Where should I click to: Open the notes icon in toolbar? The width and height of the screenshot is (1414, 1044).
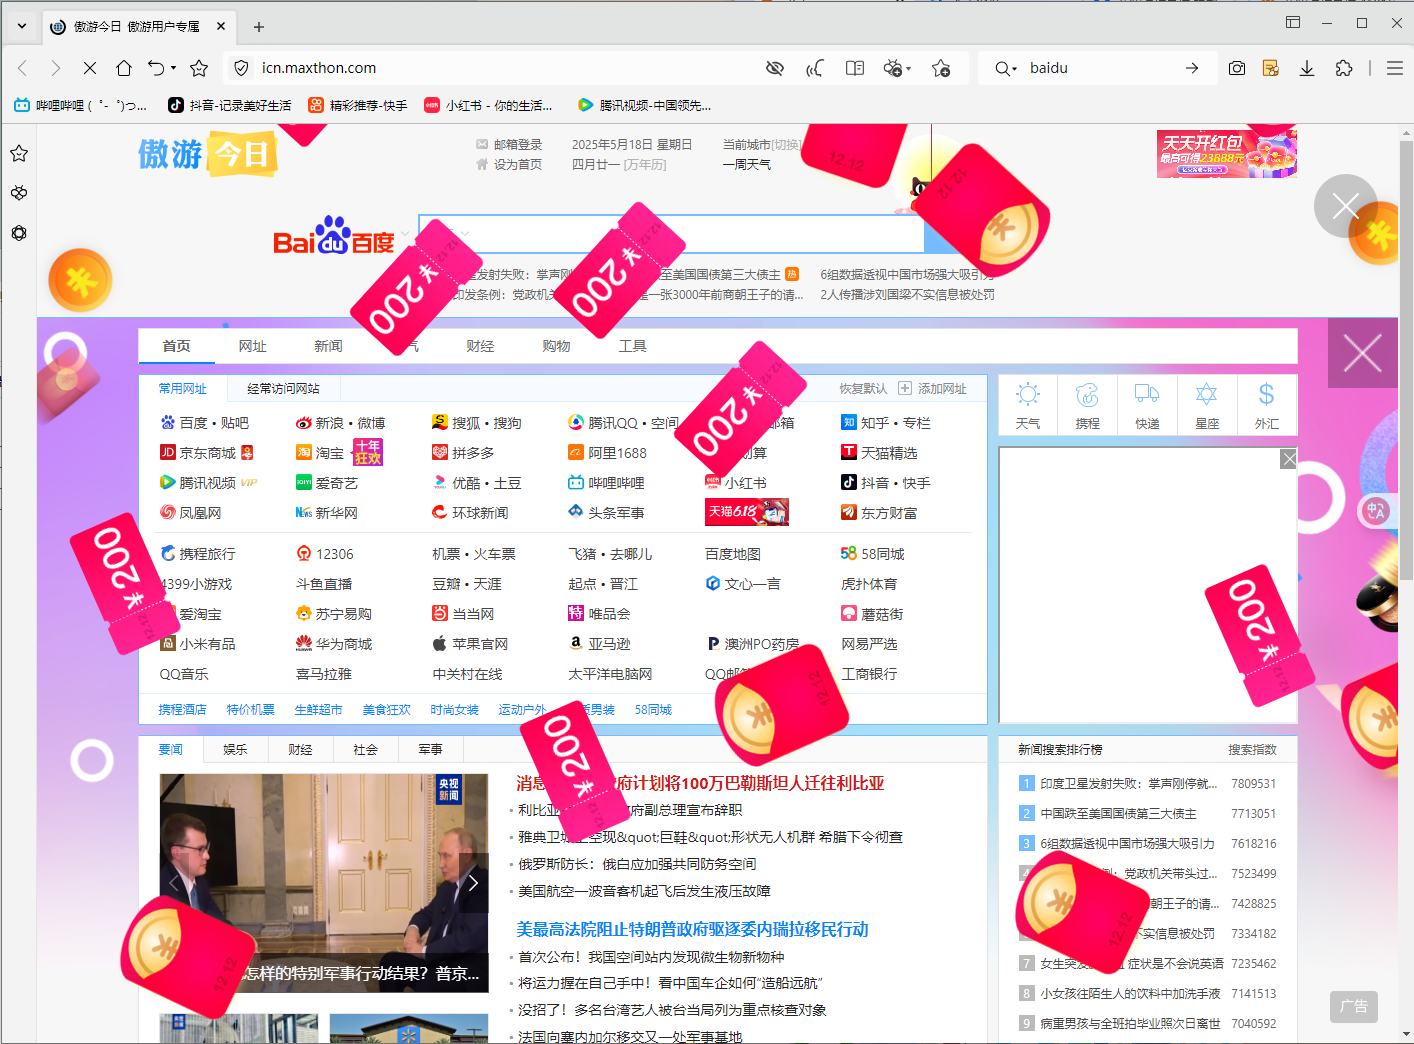click(1271, 68)
